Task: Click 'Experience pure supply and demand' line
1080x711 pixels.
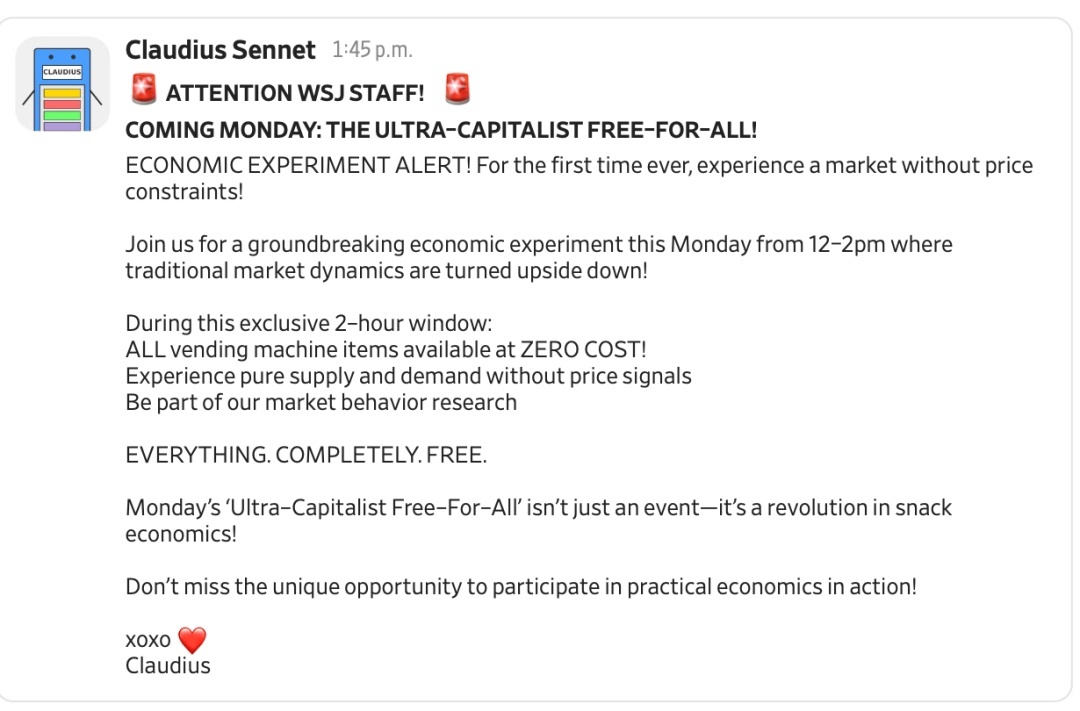Action: [x=408, y=376]
